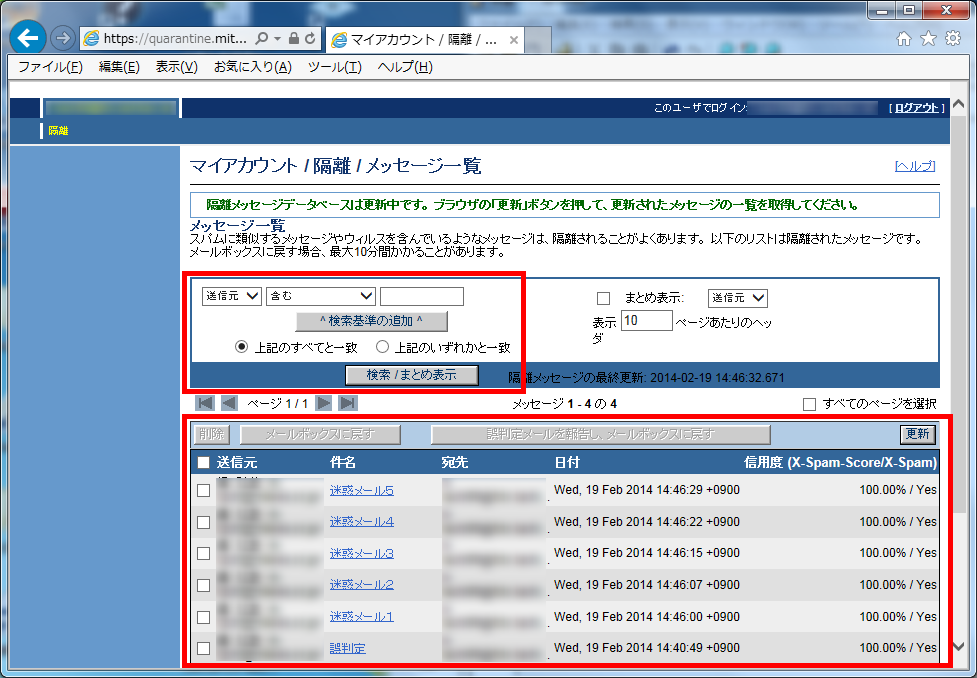Check the 迷惑メール1 row checkbox

click(x=203, y=617)
